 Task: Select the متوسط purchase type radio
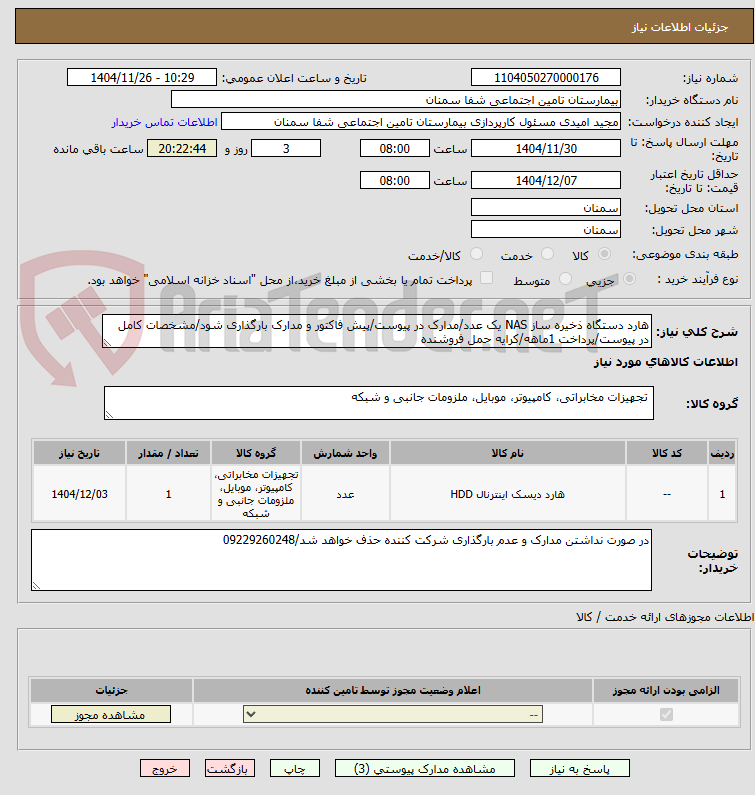click(x=565, y=279)
